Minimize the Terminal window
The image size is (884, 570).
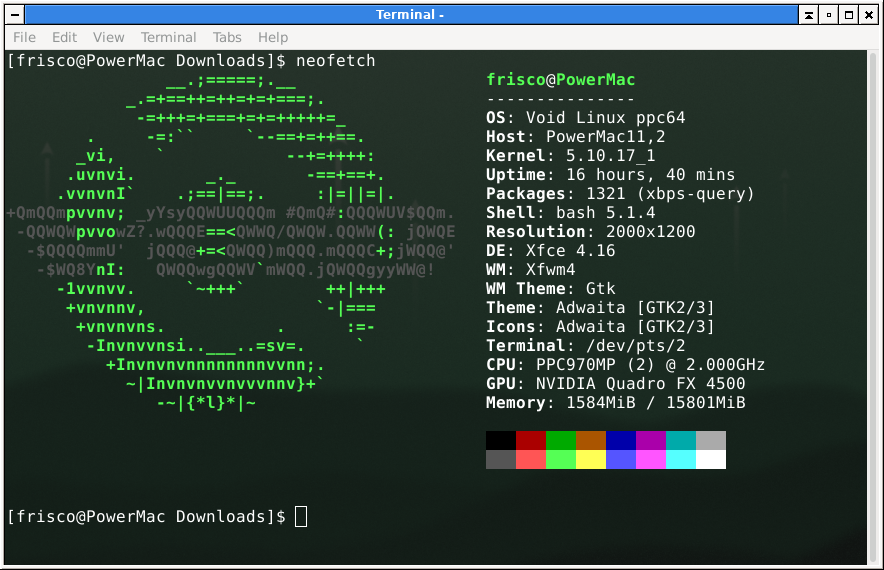click(829, 15)
